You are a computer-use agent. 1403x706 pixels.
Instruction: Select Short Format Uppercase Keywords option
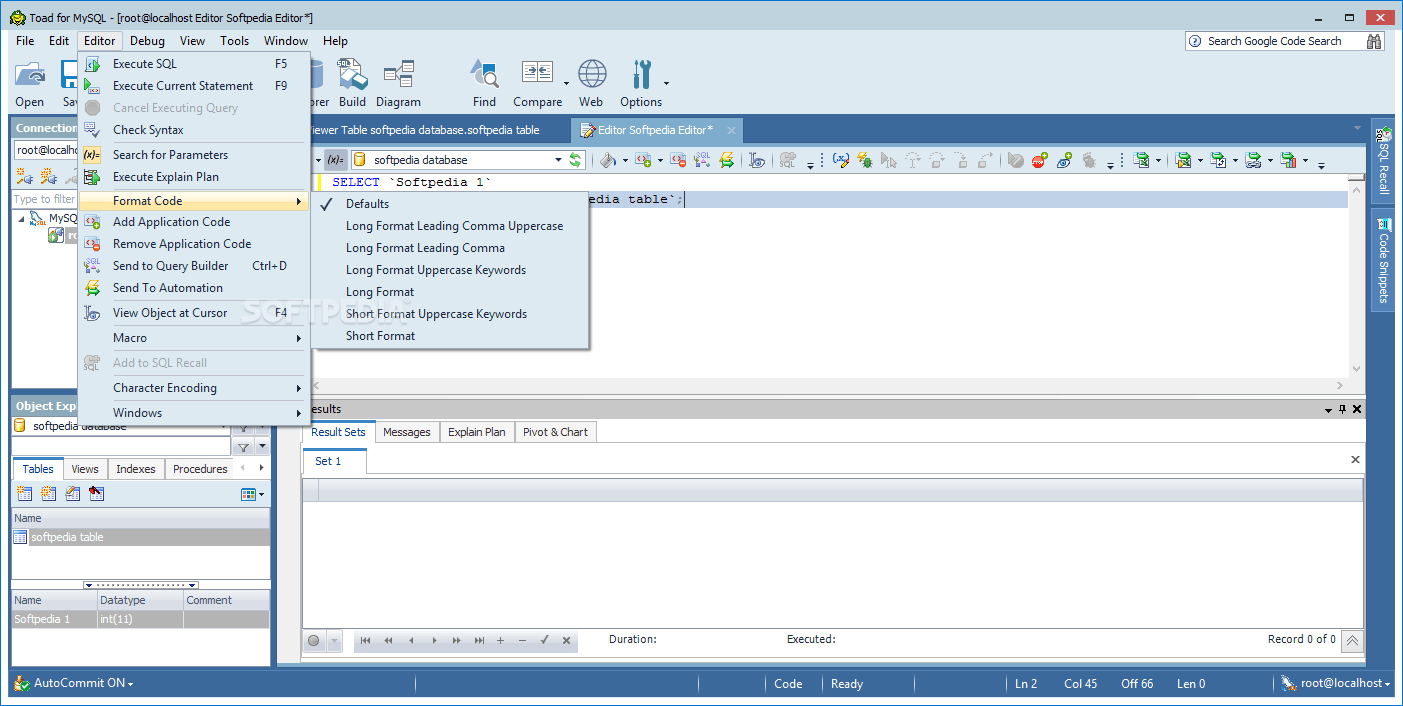[450, 314]
